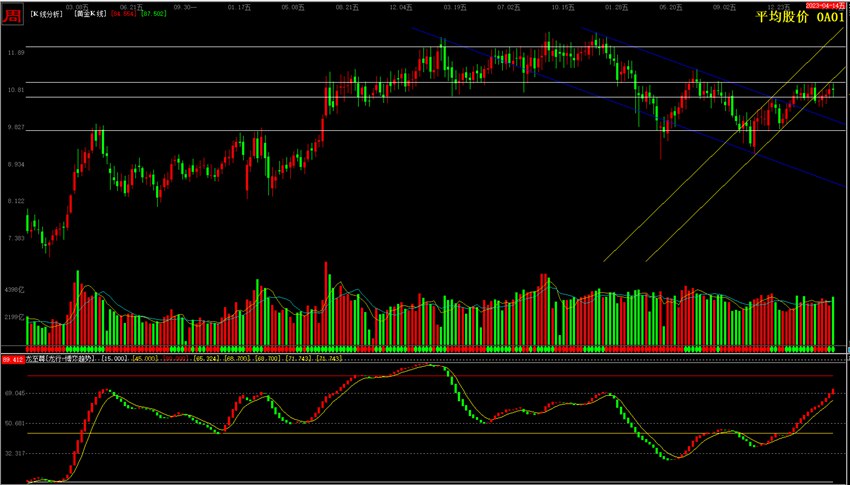Open the [K线分析] label
This screenshot has height=485, width=850.
click(46, 14)
